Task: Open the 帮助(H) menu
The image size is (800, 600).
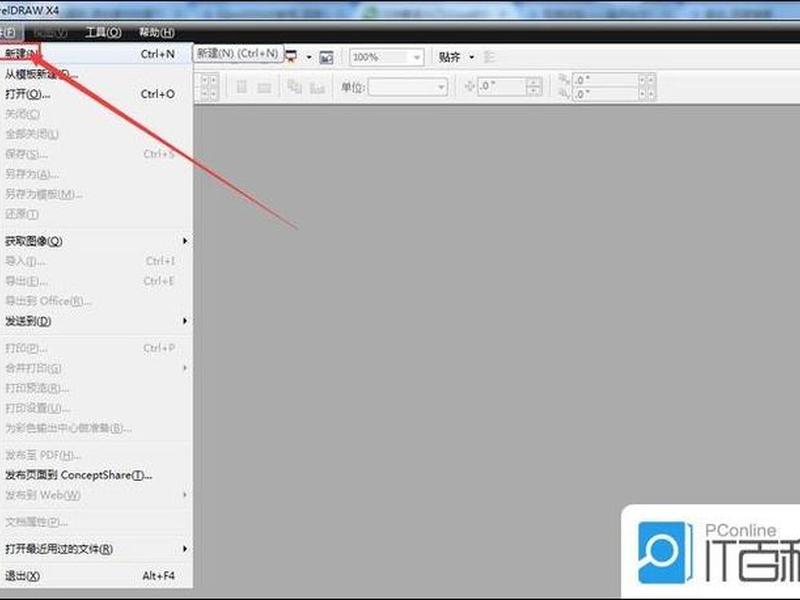Action: (157, 33)
